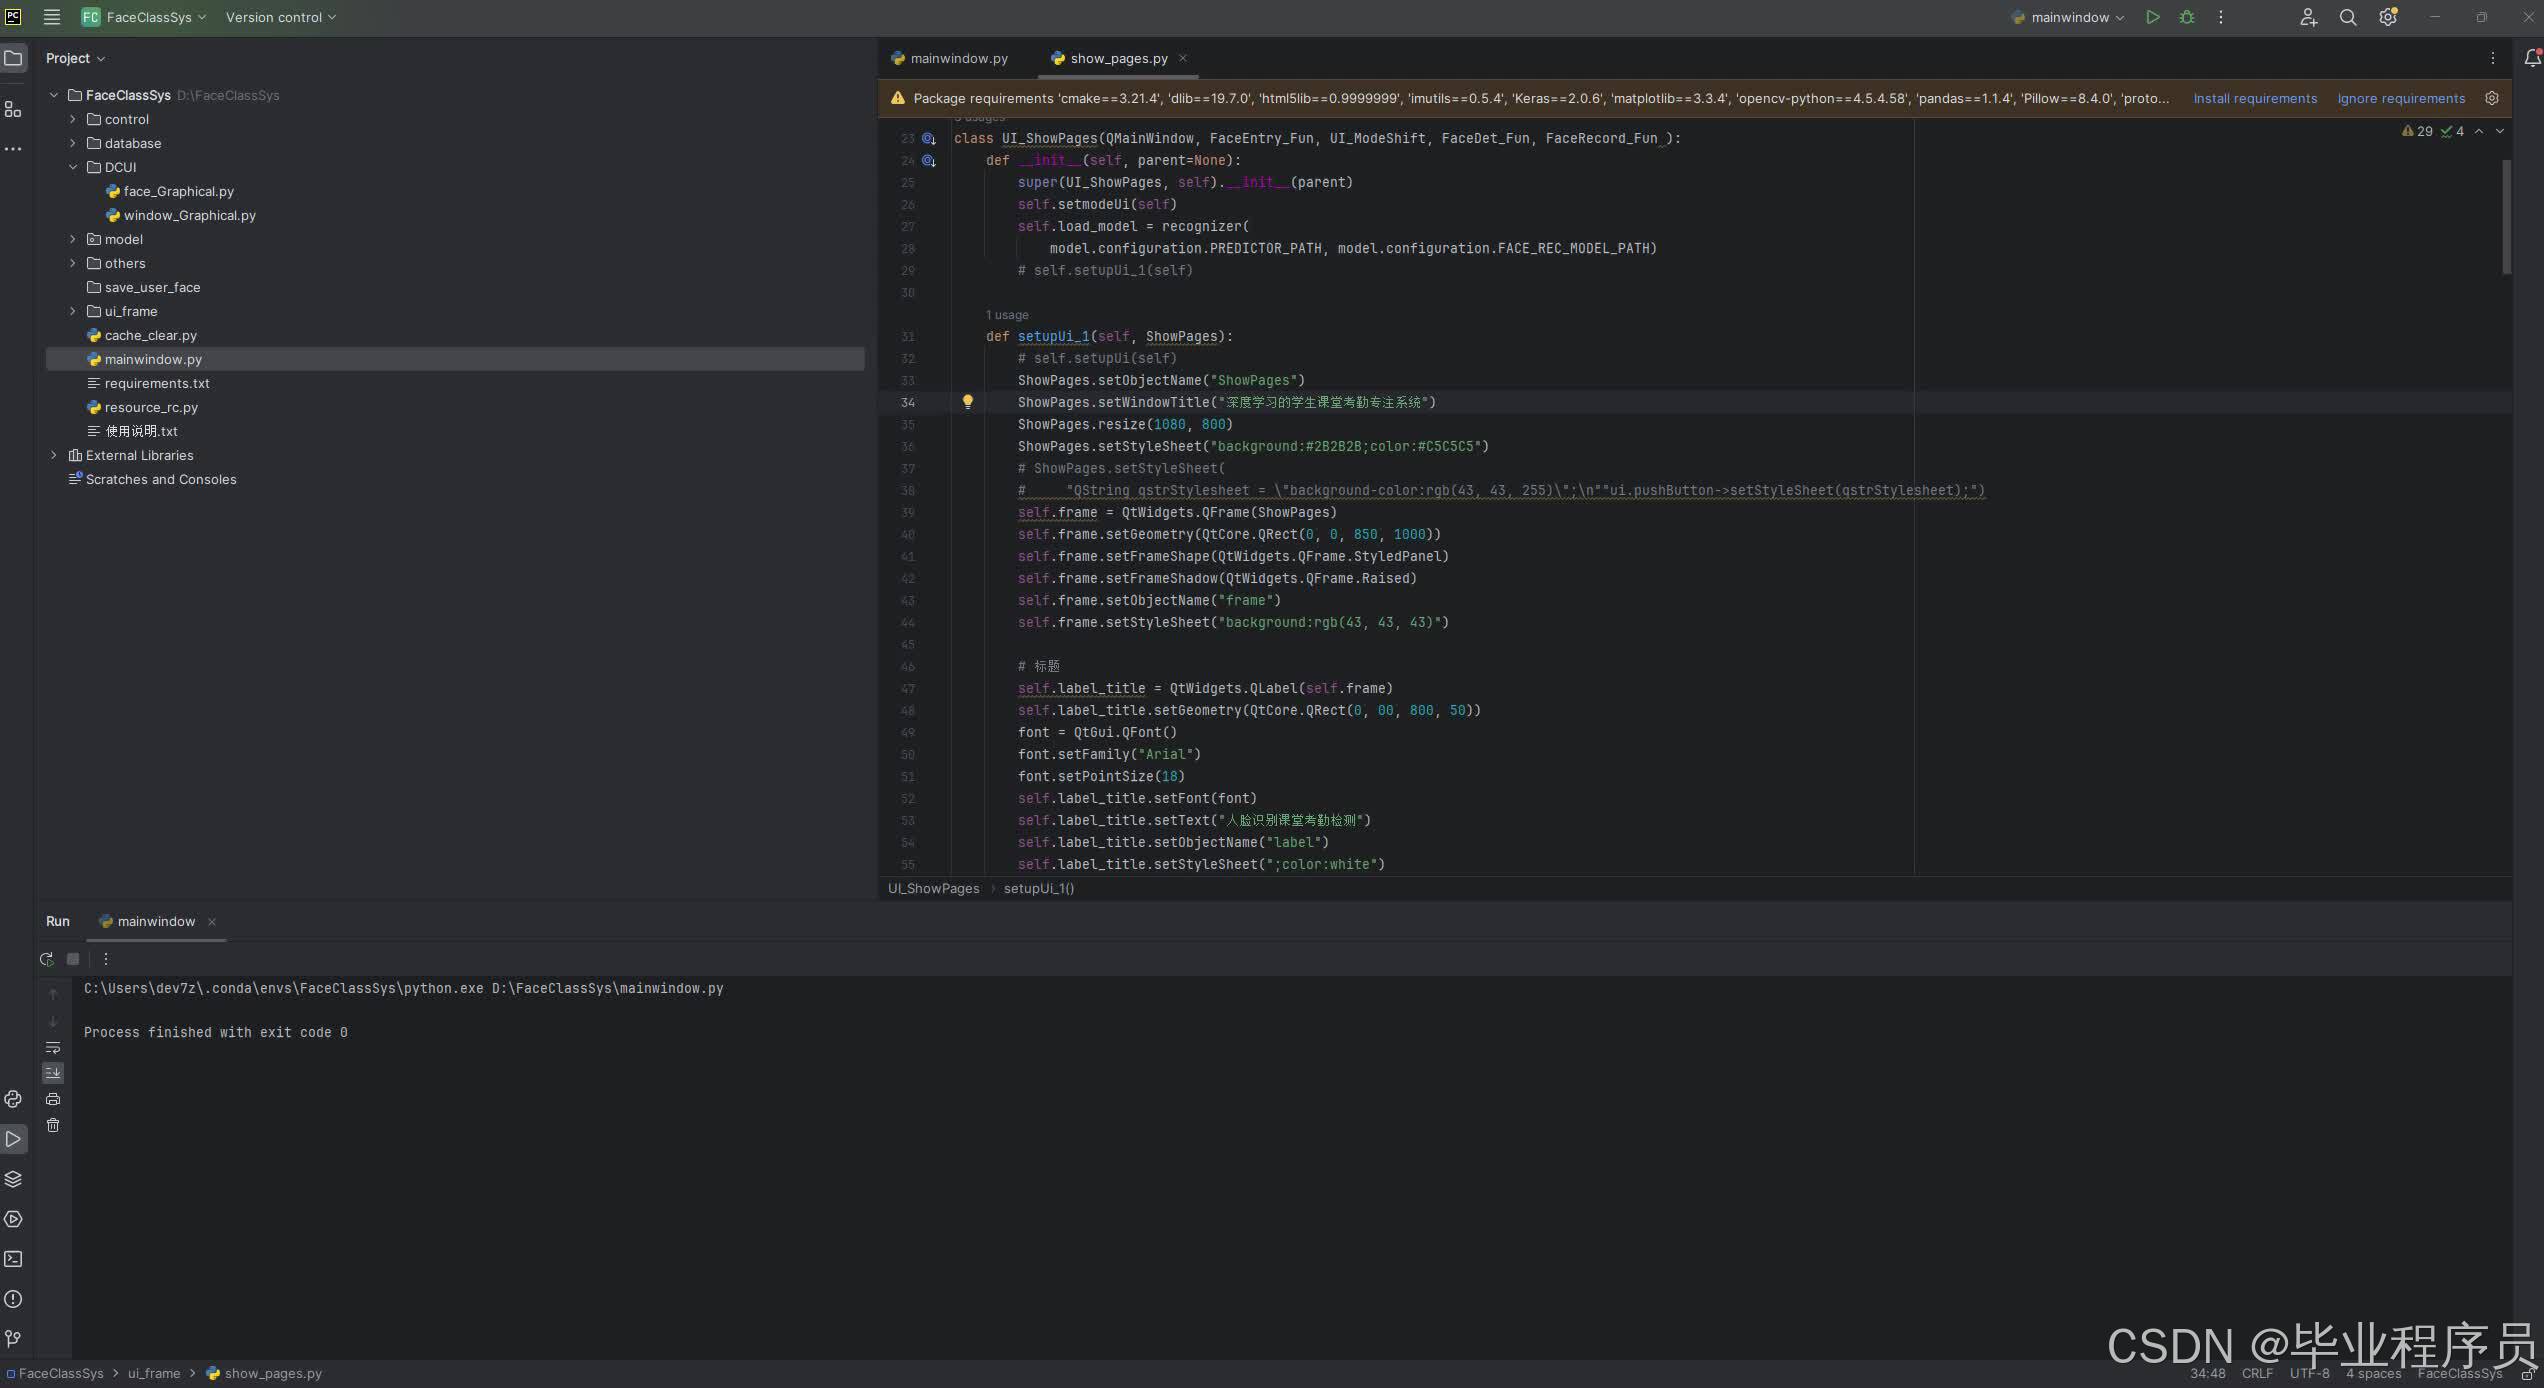This screenshot has height=1388, width=2544.
Task: Open the mainwindow run configuration dropdown
Action: coord(2068,17)
